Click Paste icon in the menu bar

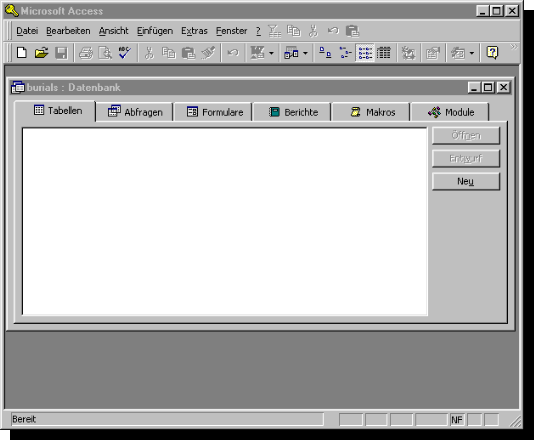coord(352,31)
